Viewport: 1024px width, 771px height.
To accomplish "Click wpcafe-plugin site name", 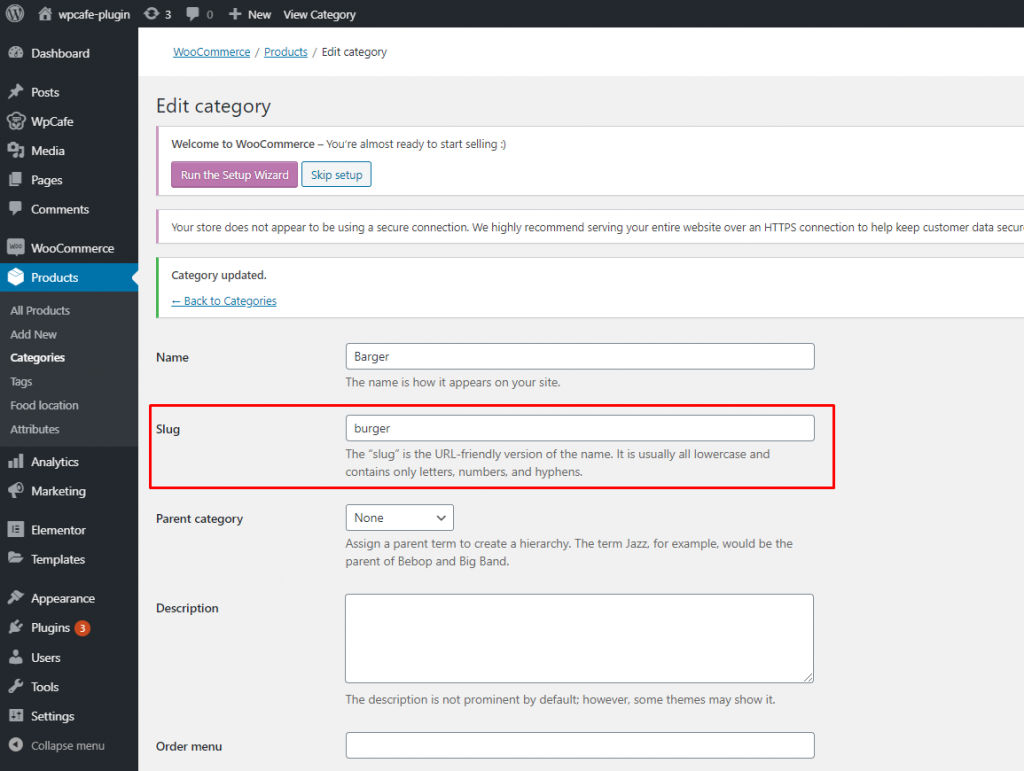I will (94, 14).
